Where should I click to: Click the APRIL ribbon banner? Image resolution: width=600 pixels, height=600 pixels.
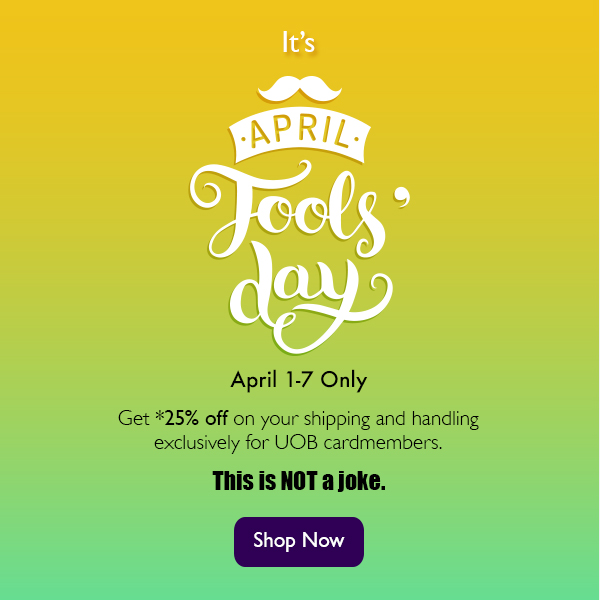[297, 133]
